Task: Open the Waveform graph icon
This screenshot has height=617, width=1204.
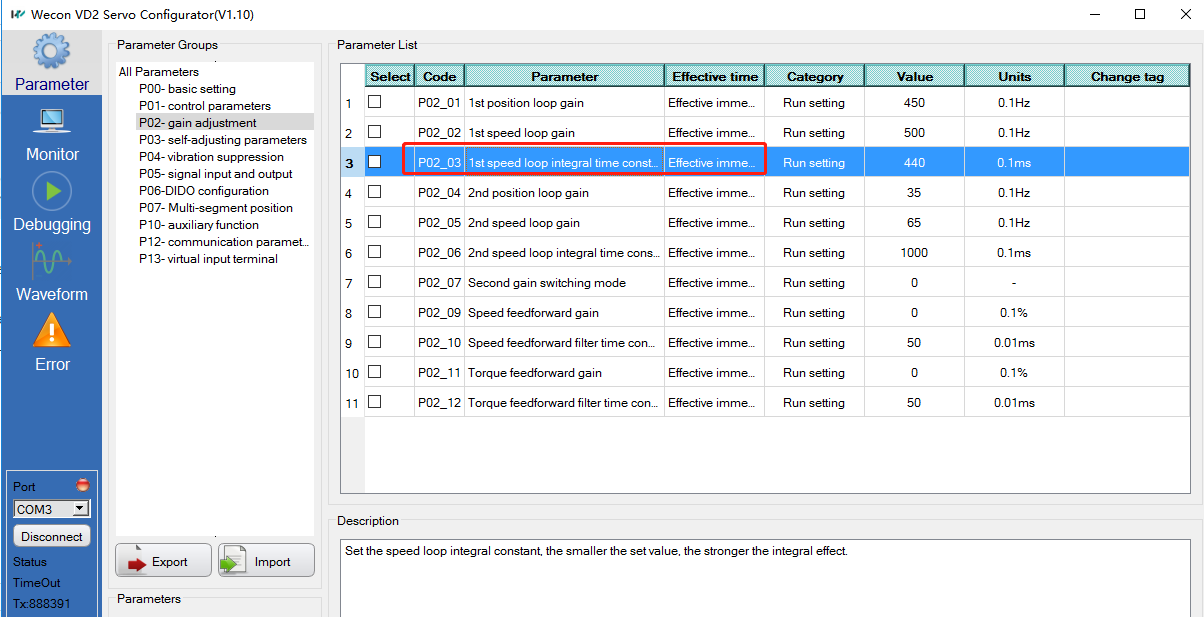Action: pyautogui.click(x=52, y=262)
